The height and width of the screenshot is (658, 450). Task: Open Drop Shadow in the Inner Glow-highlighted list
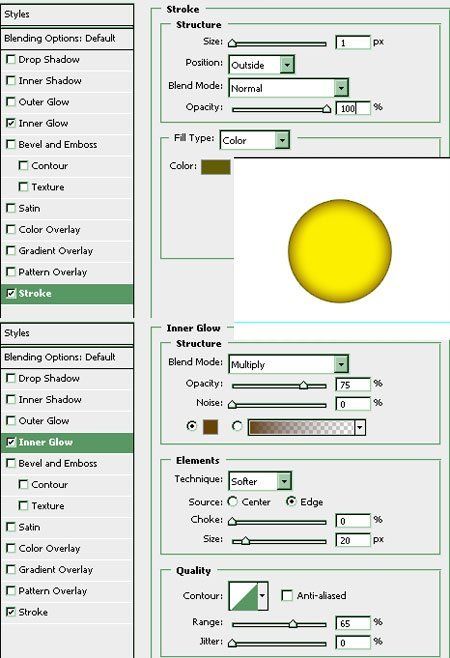[49, 378]
